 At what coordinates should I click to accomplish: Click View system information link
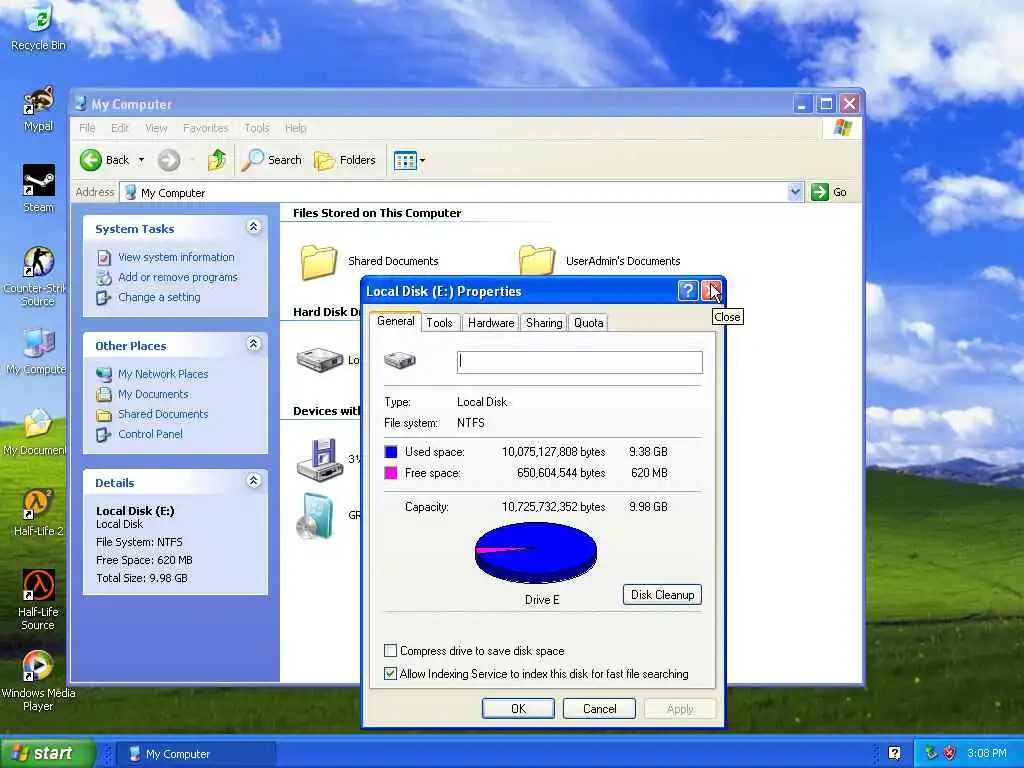pyautogui.click(x=176, y=257)
